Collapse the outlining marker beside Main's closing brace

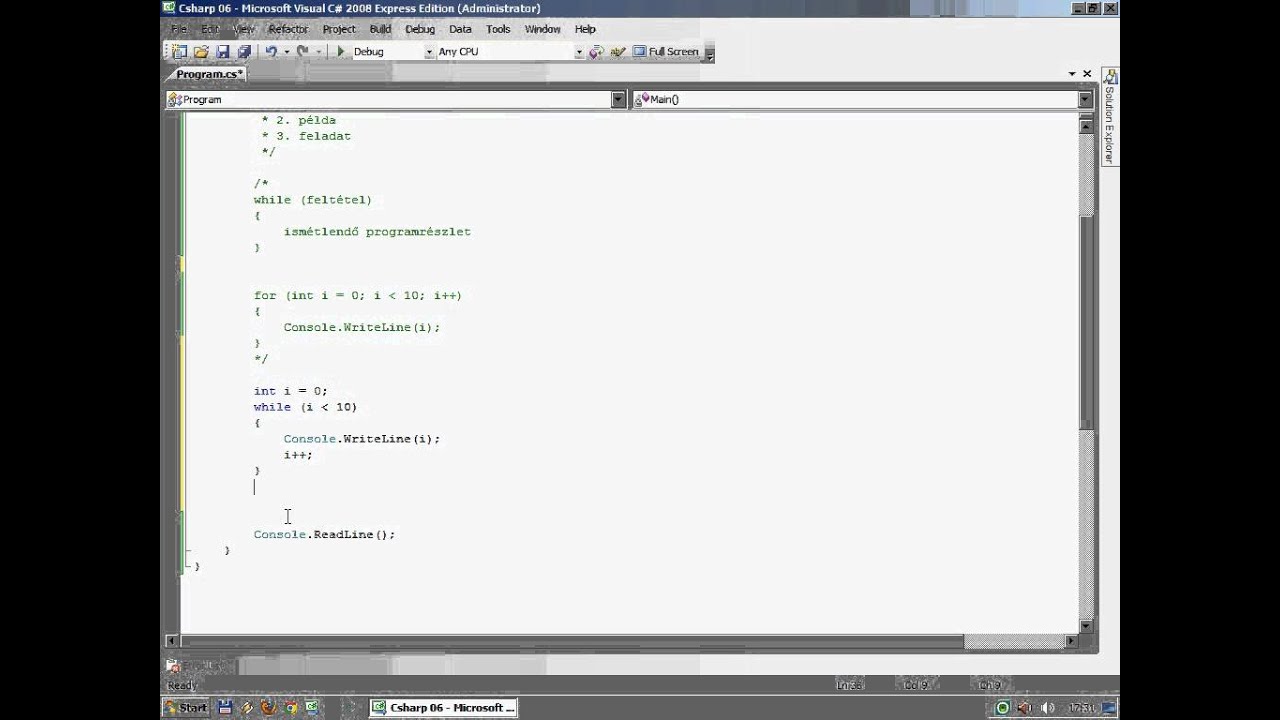tap(186, 550)
